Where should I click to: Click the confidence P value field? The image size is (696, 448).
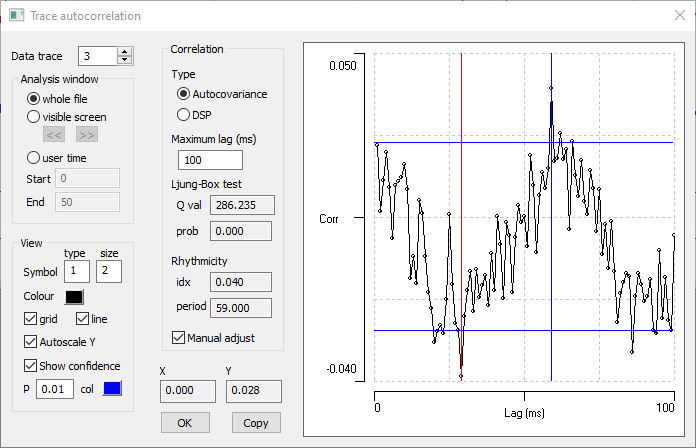(55, 389)
